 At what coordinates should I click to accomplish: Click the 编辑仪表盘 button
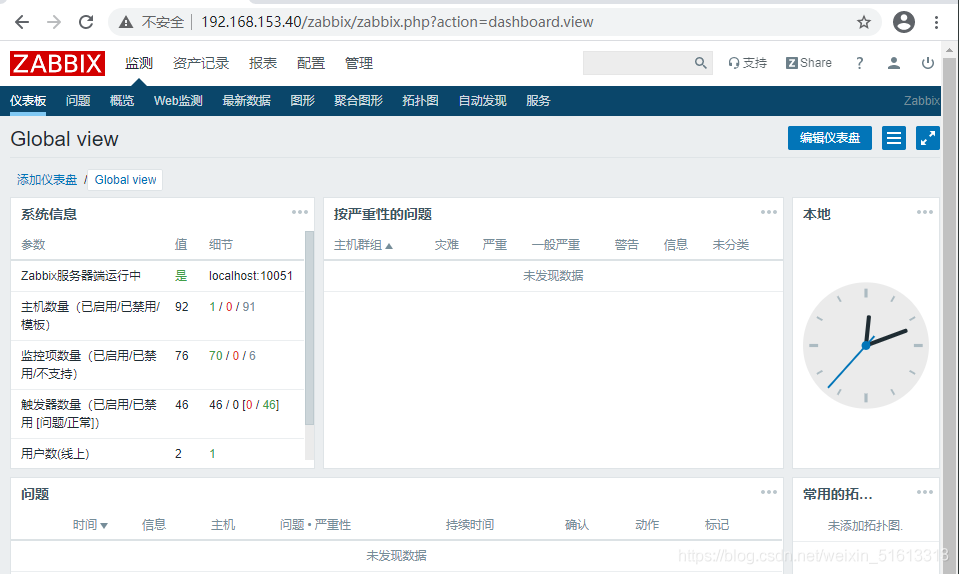pos(829,138)
